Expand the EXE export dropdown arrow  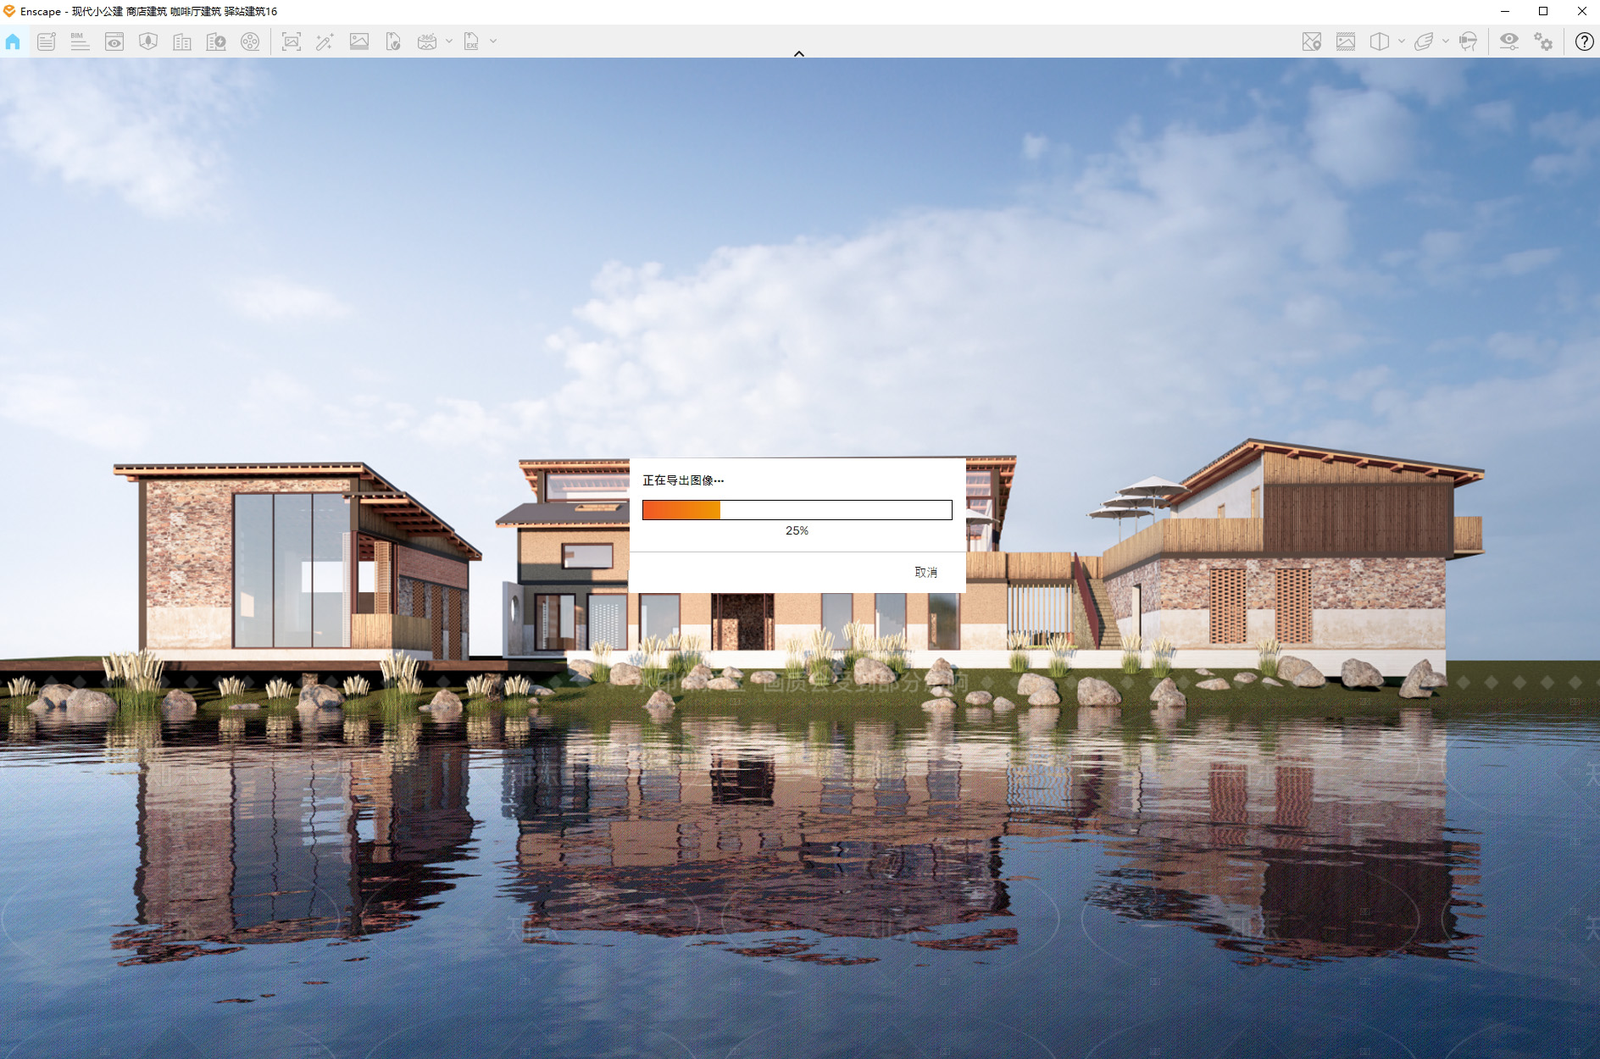(x=493, y=42)
